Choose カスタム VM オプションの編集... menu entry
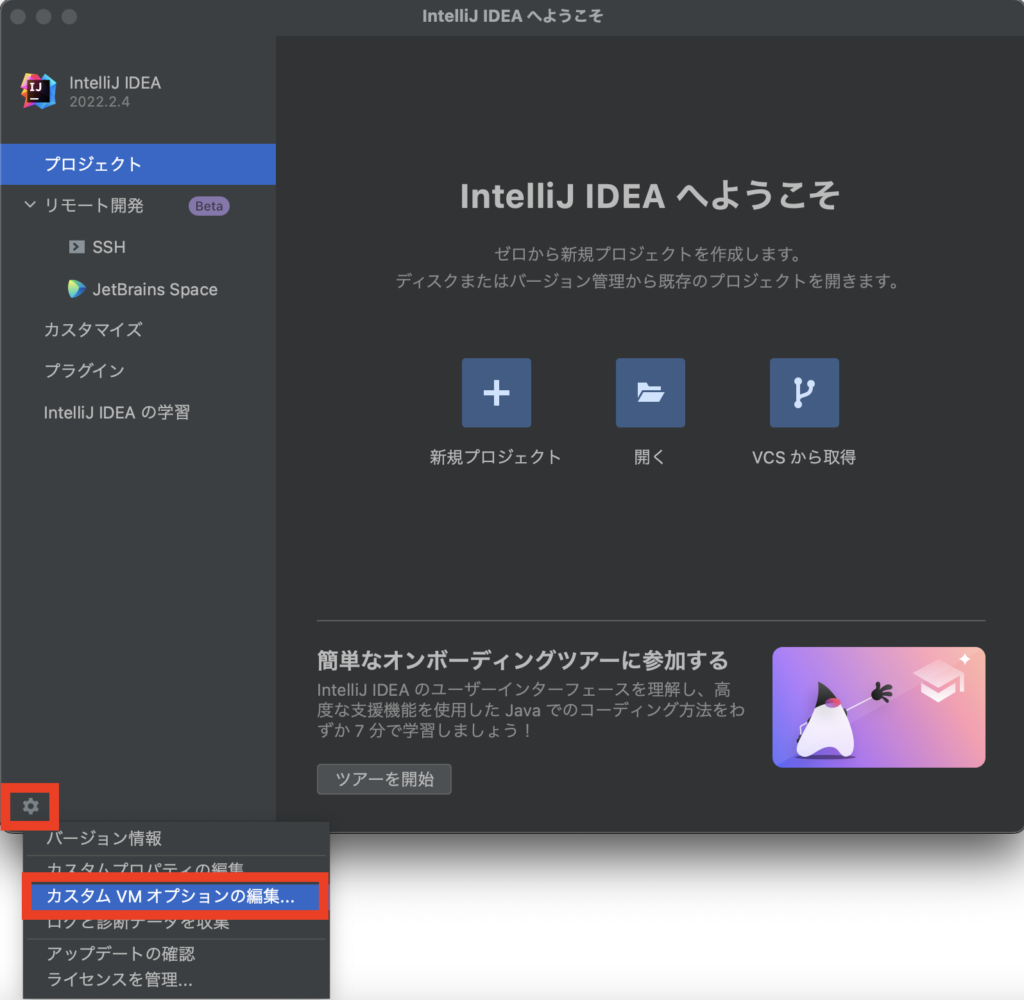The image size is (1024, 1000). pos(176,896)
